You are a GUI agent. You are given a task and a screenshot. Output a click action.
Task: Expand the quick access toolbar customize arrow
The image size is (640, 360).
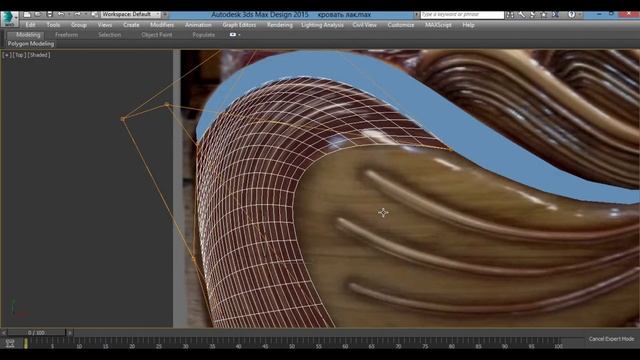coord(165,14)
